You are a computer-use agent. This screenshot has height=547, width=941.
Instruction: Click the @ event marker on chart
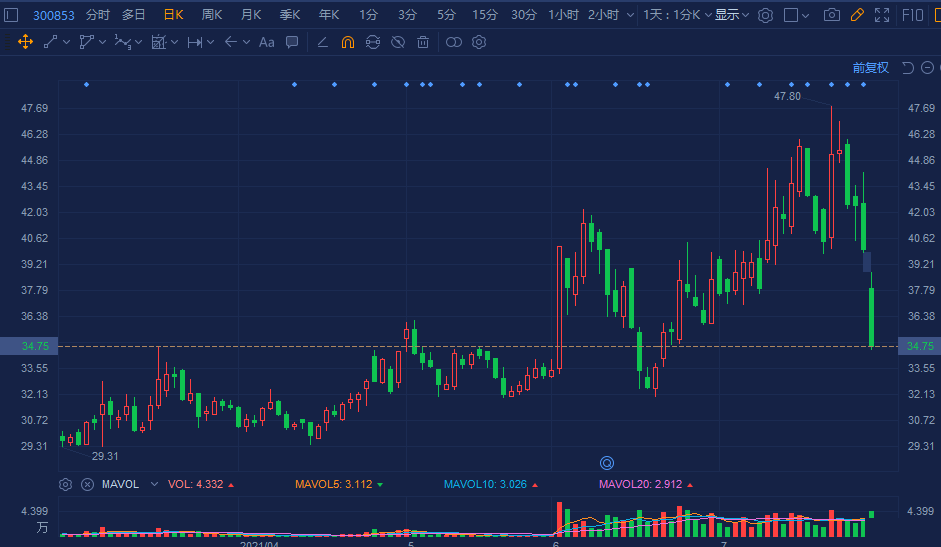(x=607, y=463)
